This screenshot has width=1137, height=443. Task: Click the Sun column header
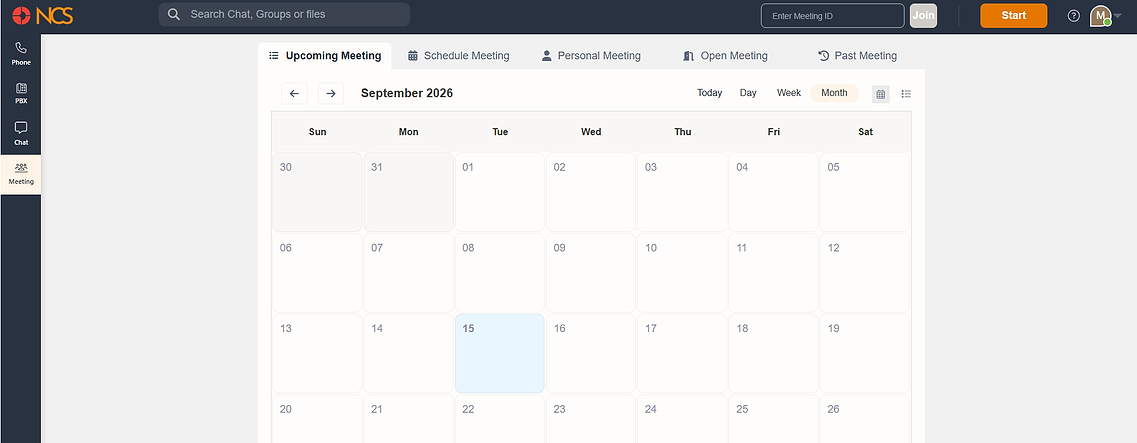317,132
